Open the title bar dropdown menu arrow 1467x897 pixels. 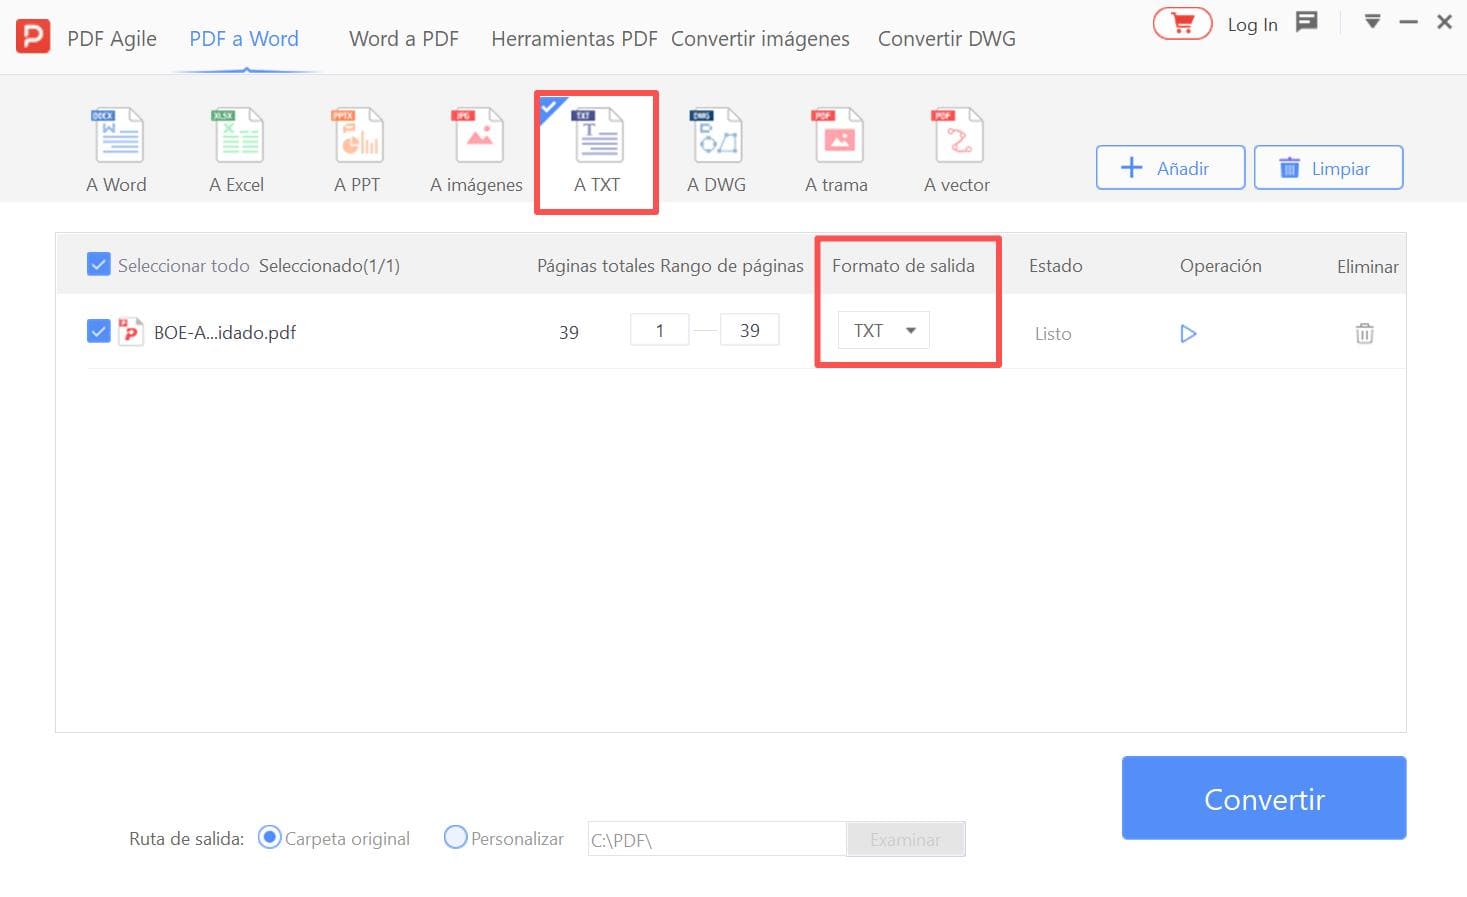(1372, 22)
